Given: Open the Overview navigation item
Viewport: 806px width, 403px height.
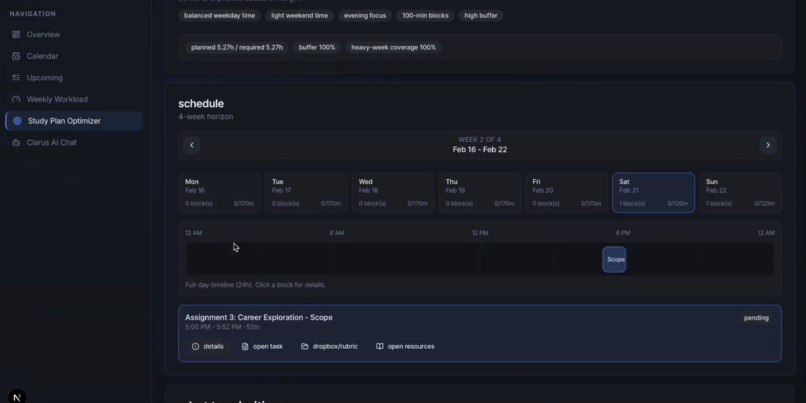Looking at the screenshot, I should [74, 34].
